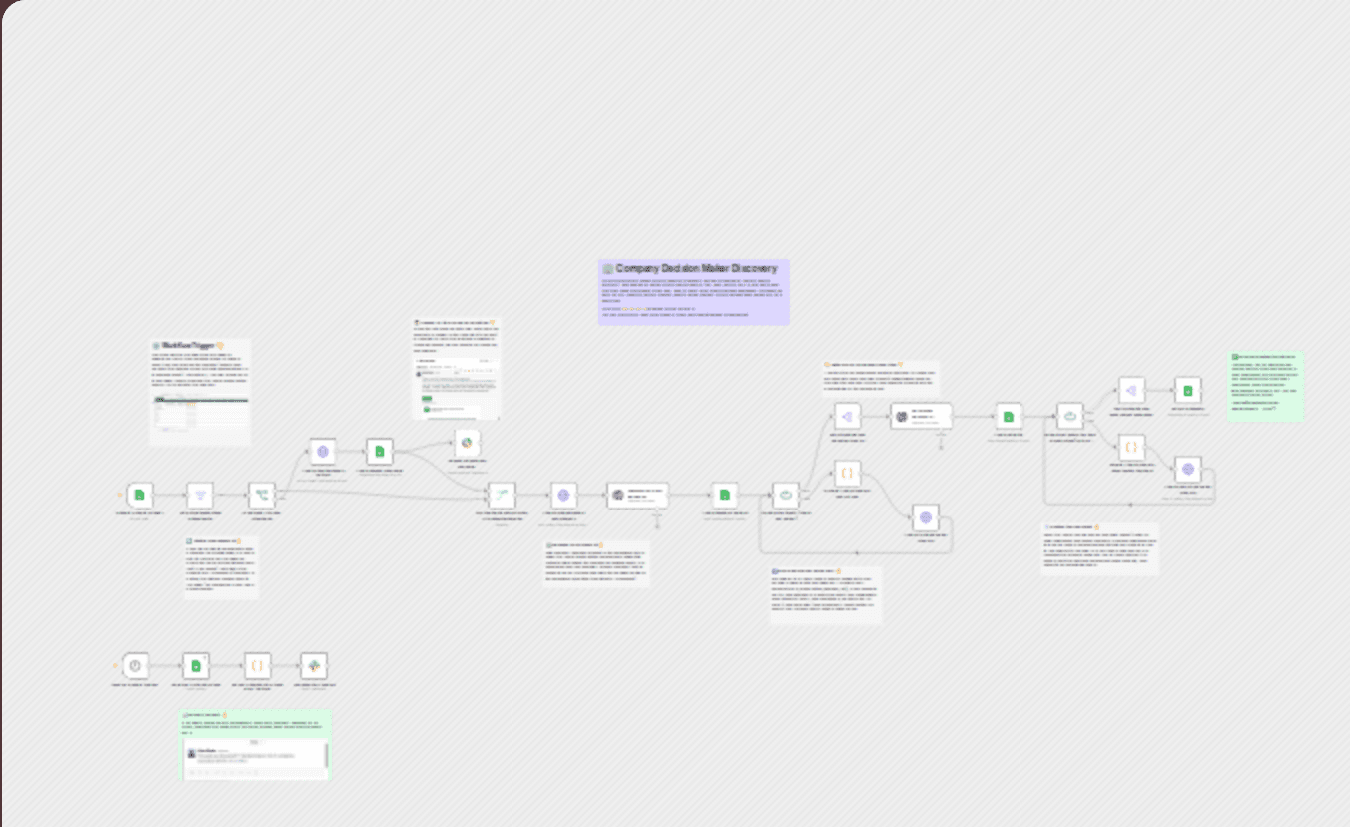Click the sticky note below the second loop node
1350x827 pixels.
point(1099,548)
